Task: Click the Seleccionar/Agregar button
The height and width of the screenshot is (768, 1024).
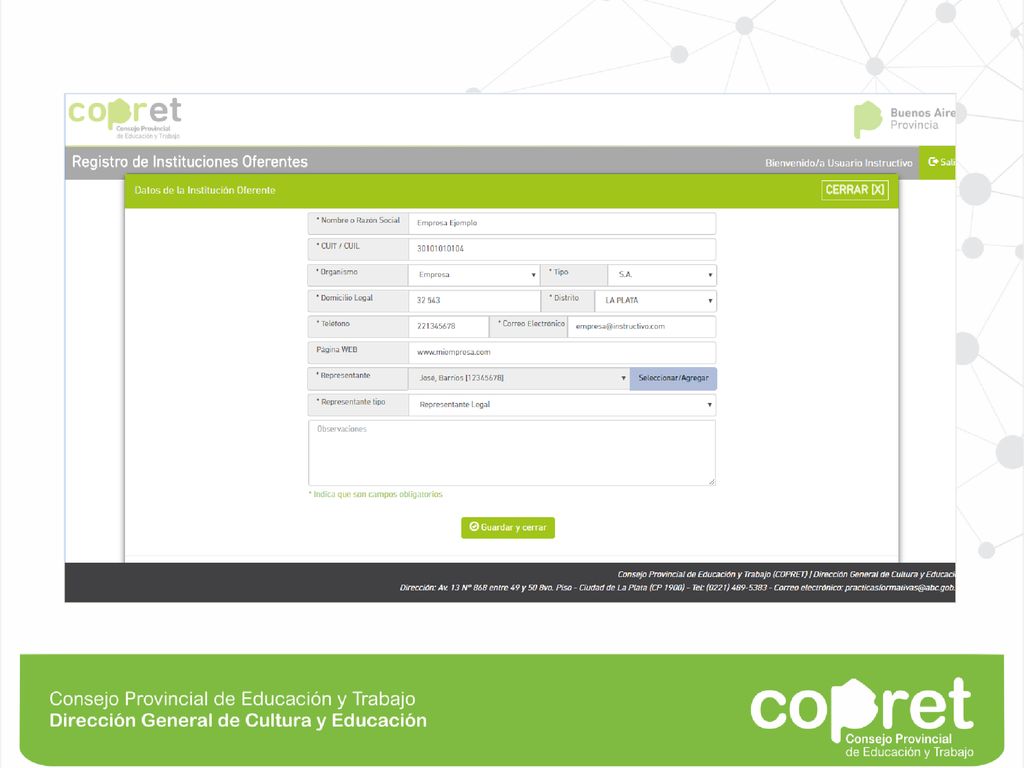Action: click(673, 378)
